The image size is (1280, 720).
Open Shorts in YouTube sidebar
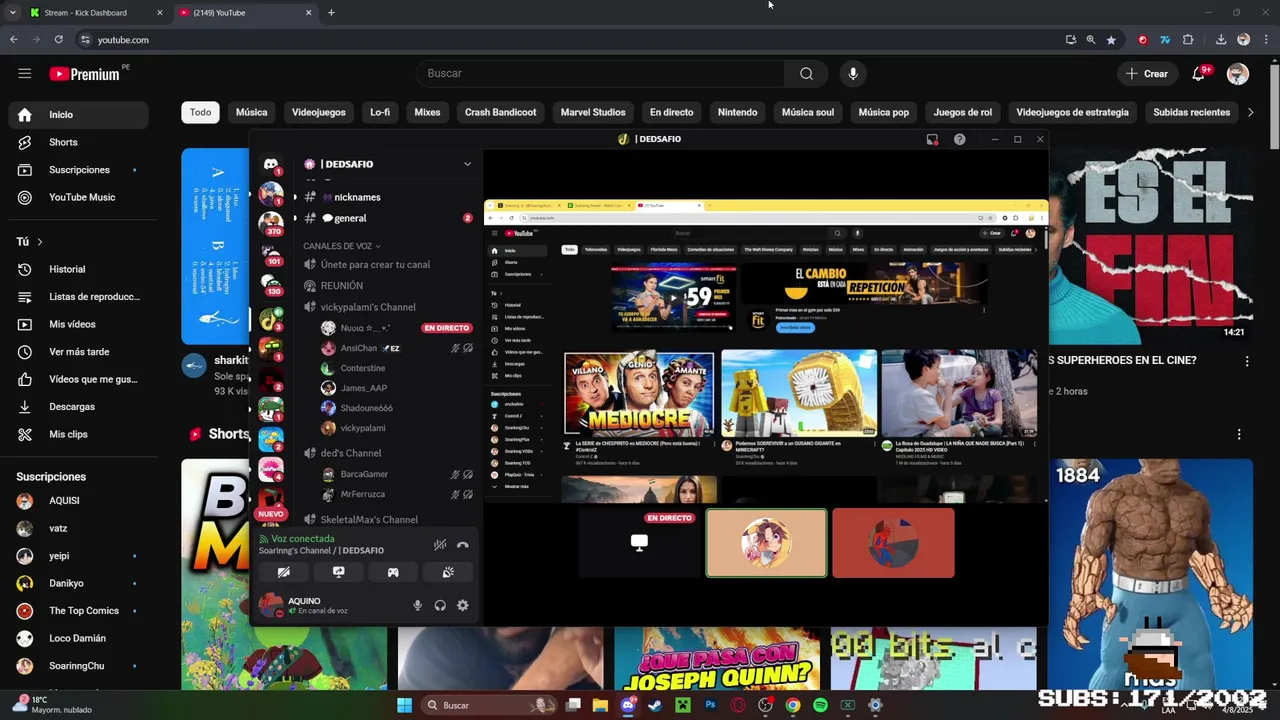point(78,142)
